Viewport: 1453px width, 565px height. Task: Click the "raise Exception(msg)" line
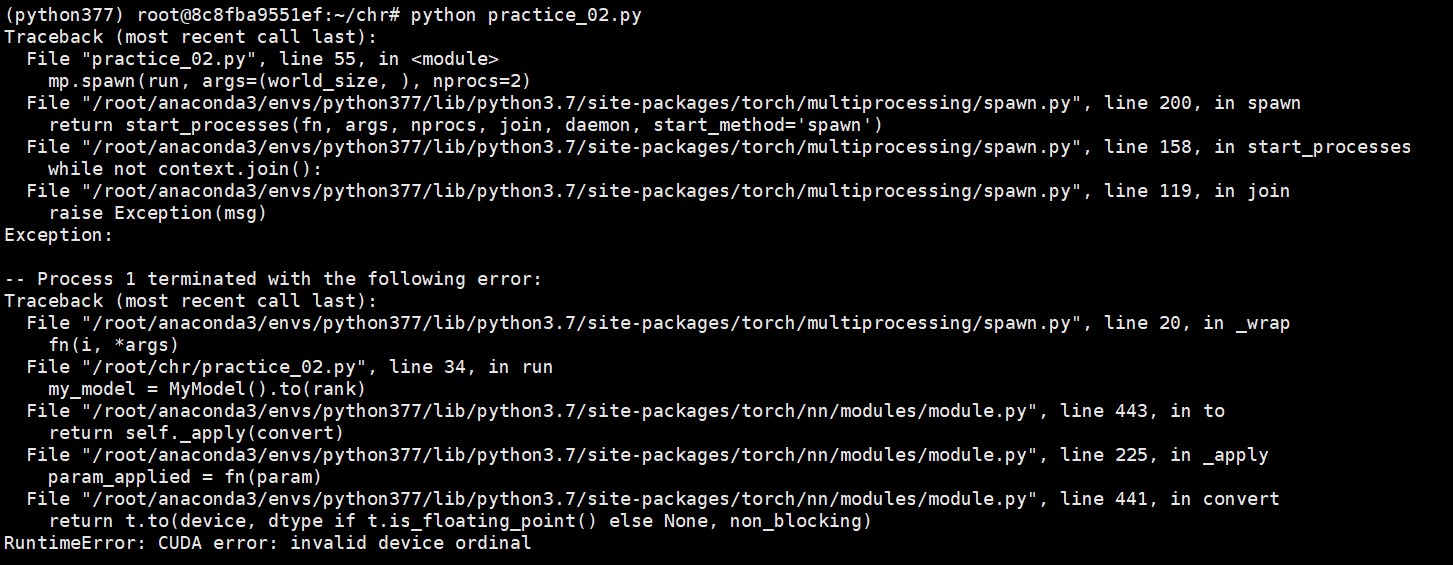157,213
